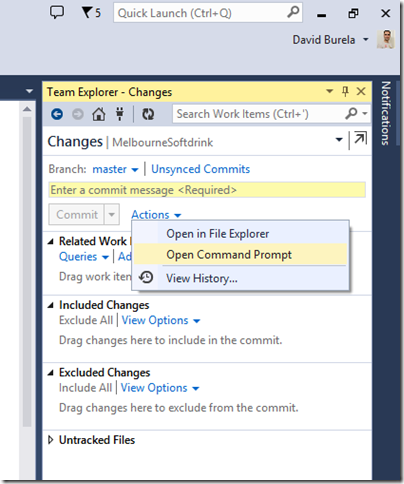Refresh the Team Explorer panel

148,114
